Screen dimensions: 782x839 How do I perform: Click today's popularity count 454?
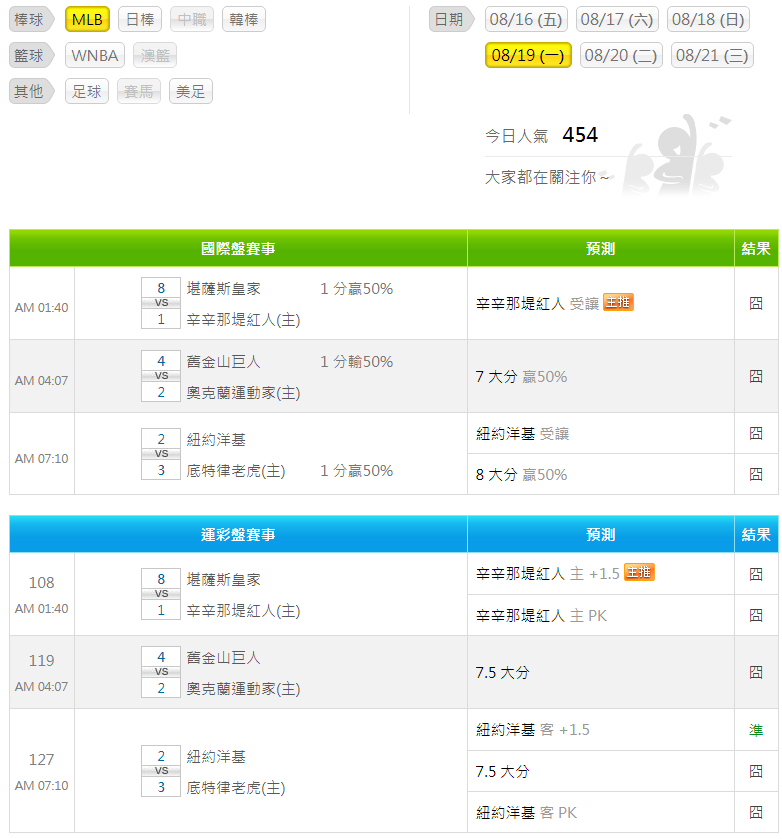coord(580,134)
